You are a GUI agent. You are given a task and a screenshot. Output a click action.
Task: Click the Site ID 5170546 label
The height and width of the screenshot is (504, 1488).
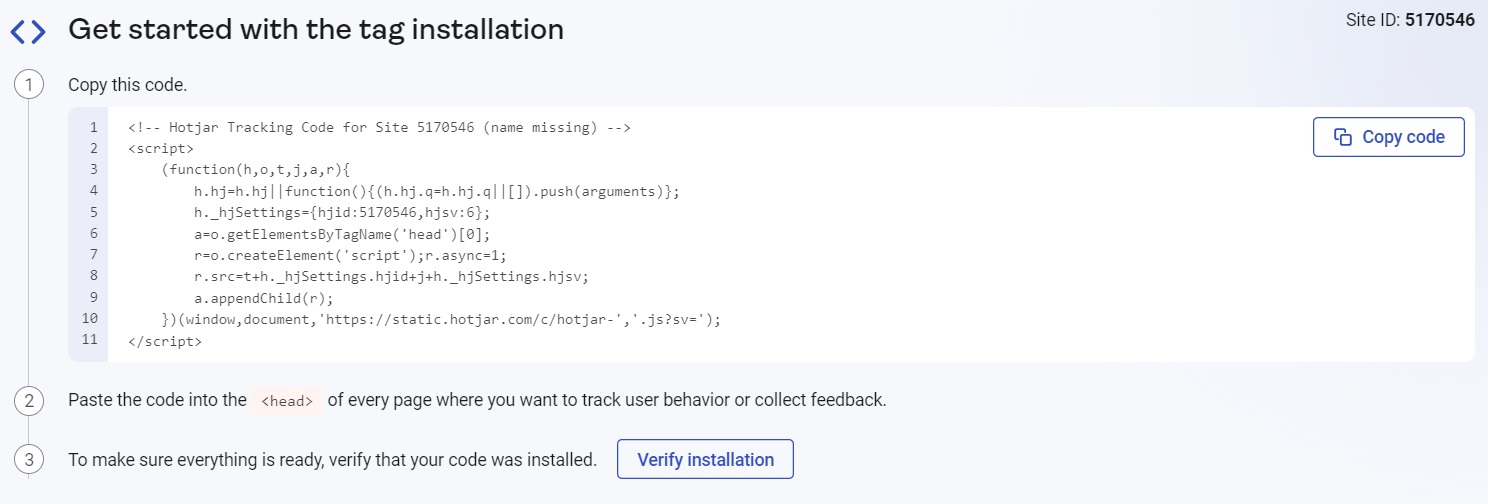click(1410, 19)
